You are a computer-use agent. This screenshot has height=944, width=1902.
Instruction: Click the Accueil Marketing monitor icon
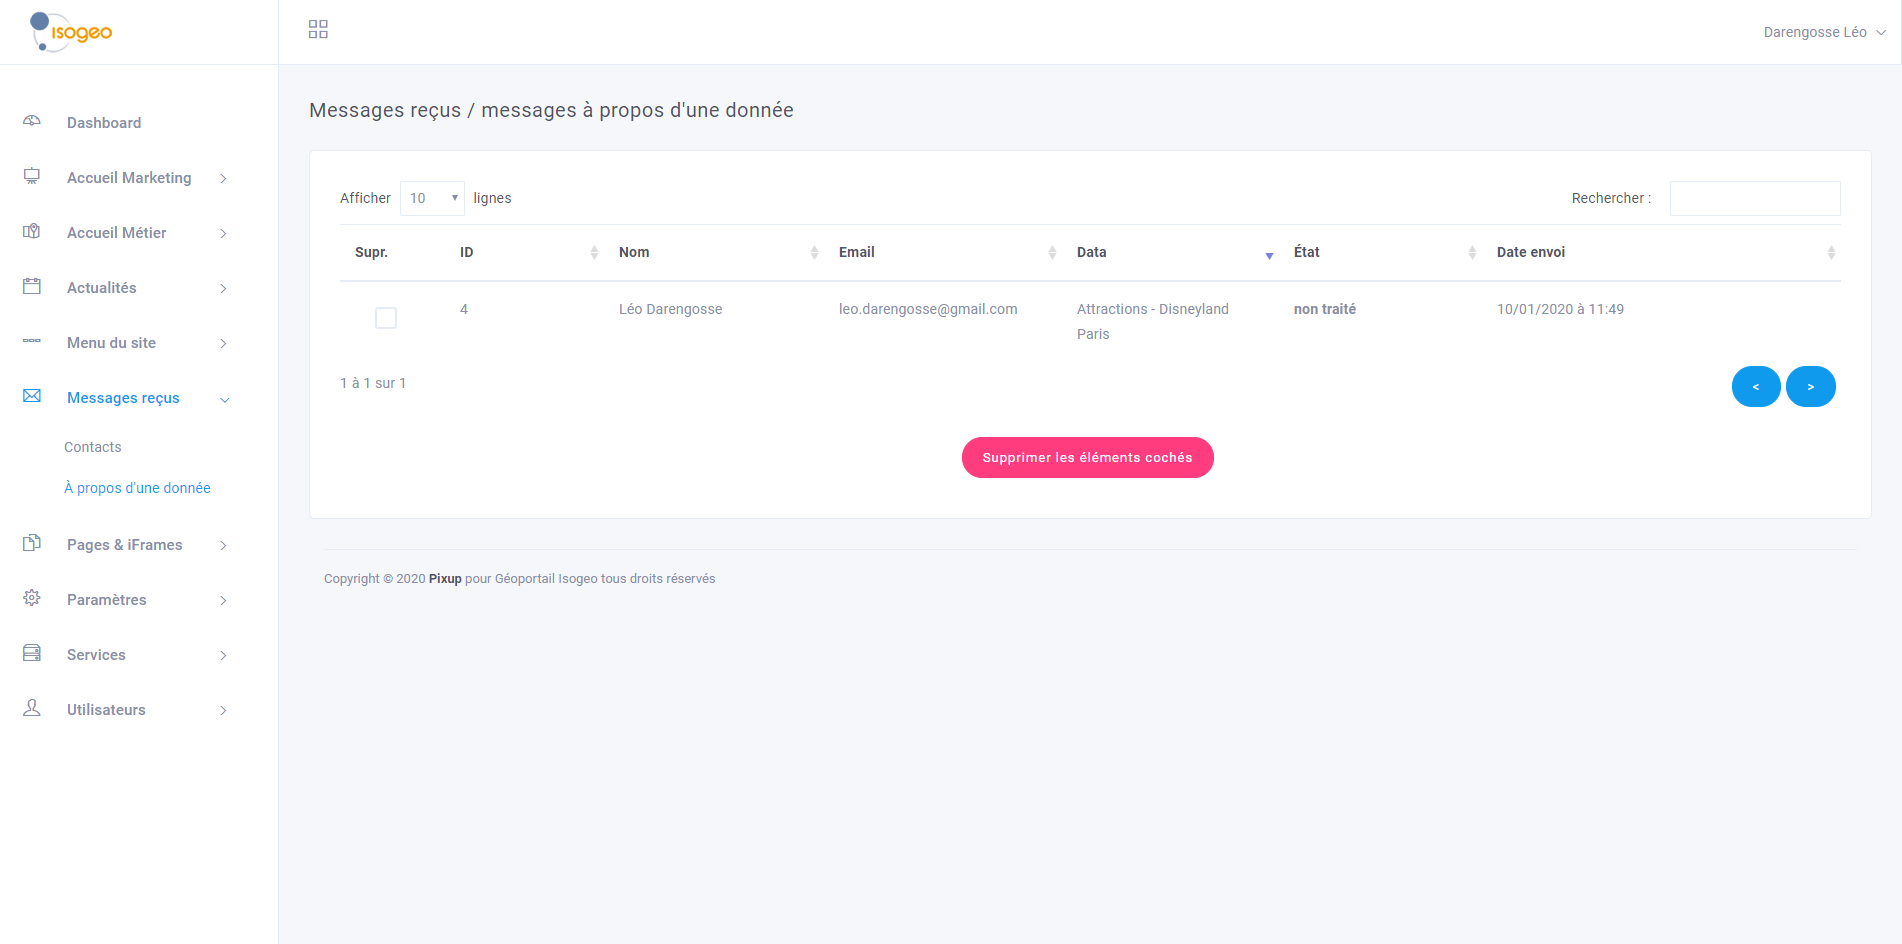32,176
